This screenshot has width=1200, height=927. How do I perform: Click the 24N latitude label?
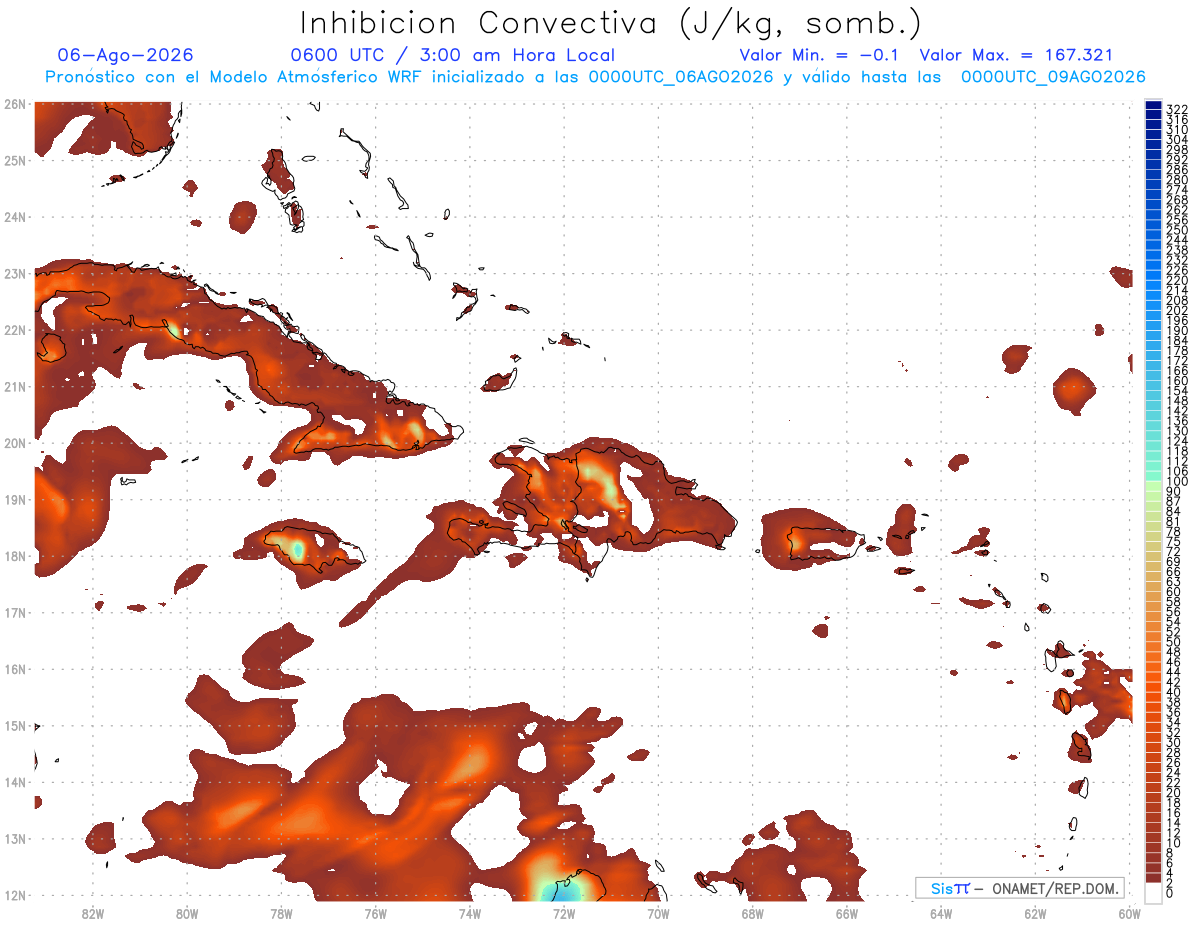pyautogui.click(x=14, y=217)
